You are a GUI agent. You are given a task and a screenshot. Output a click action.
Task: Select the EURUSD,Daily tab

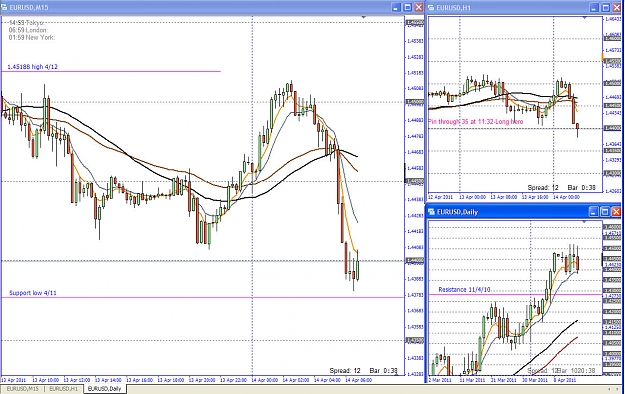click(x=104, y=389)
